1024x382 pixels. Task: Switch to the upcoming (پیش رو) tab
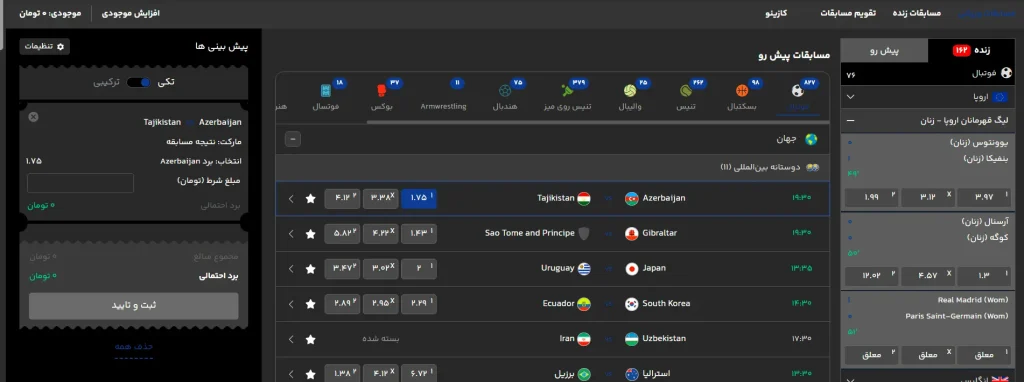click(x=884, y=50)
